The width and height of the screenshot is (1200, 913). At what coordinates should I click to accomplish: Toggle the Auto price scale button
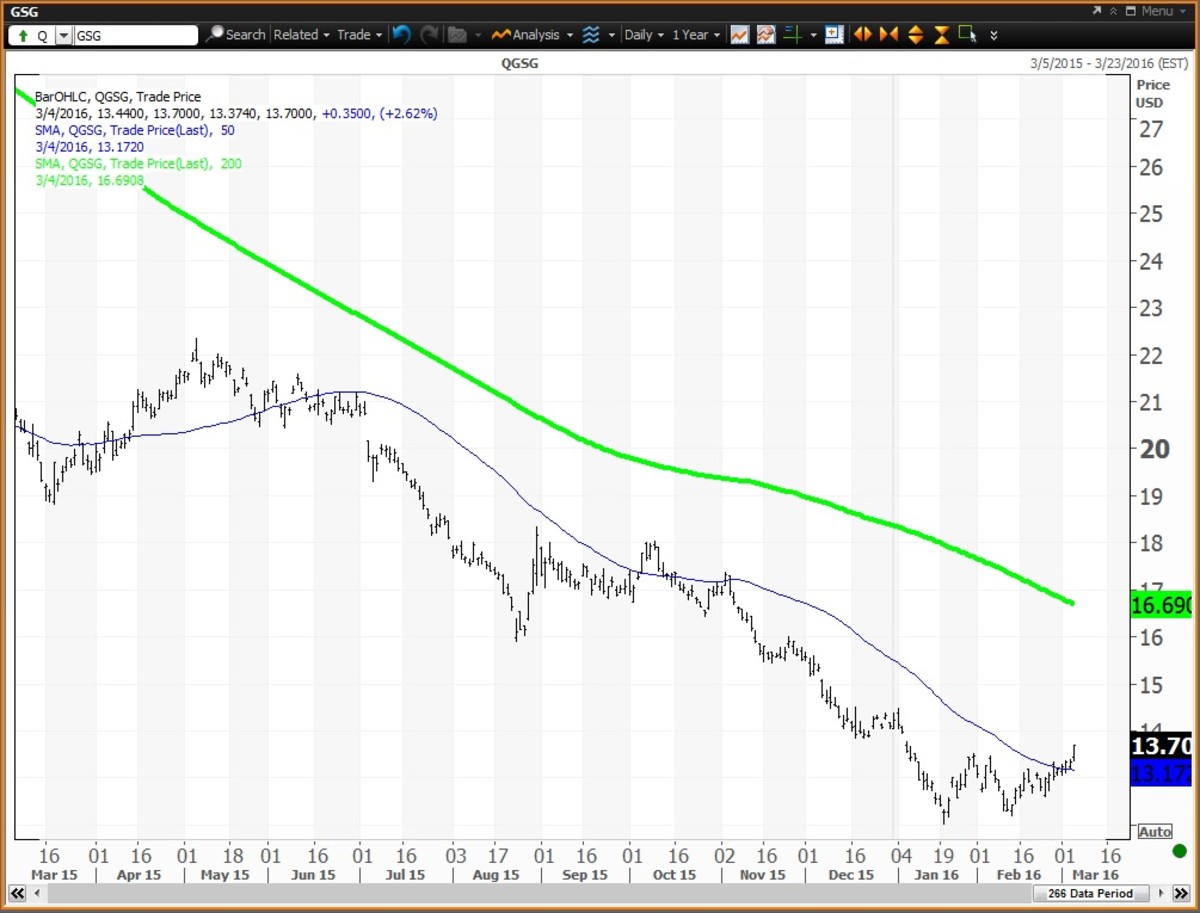point(1154,832)
